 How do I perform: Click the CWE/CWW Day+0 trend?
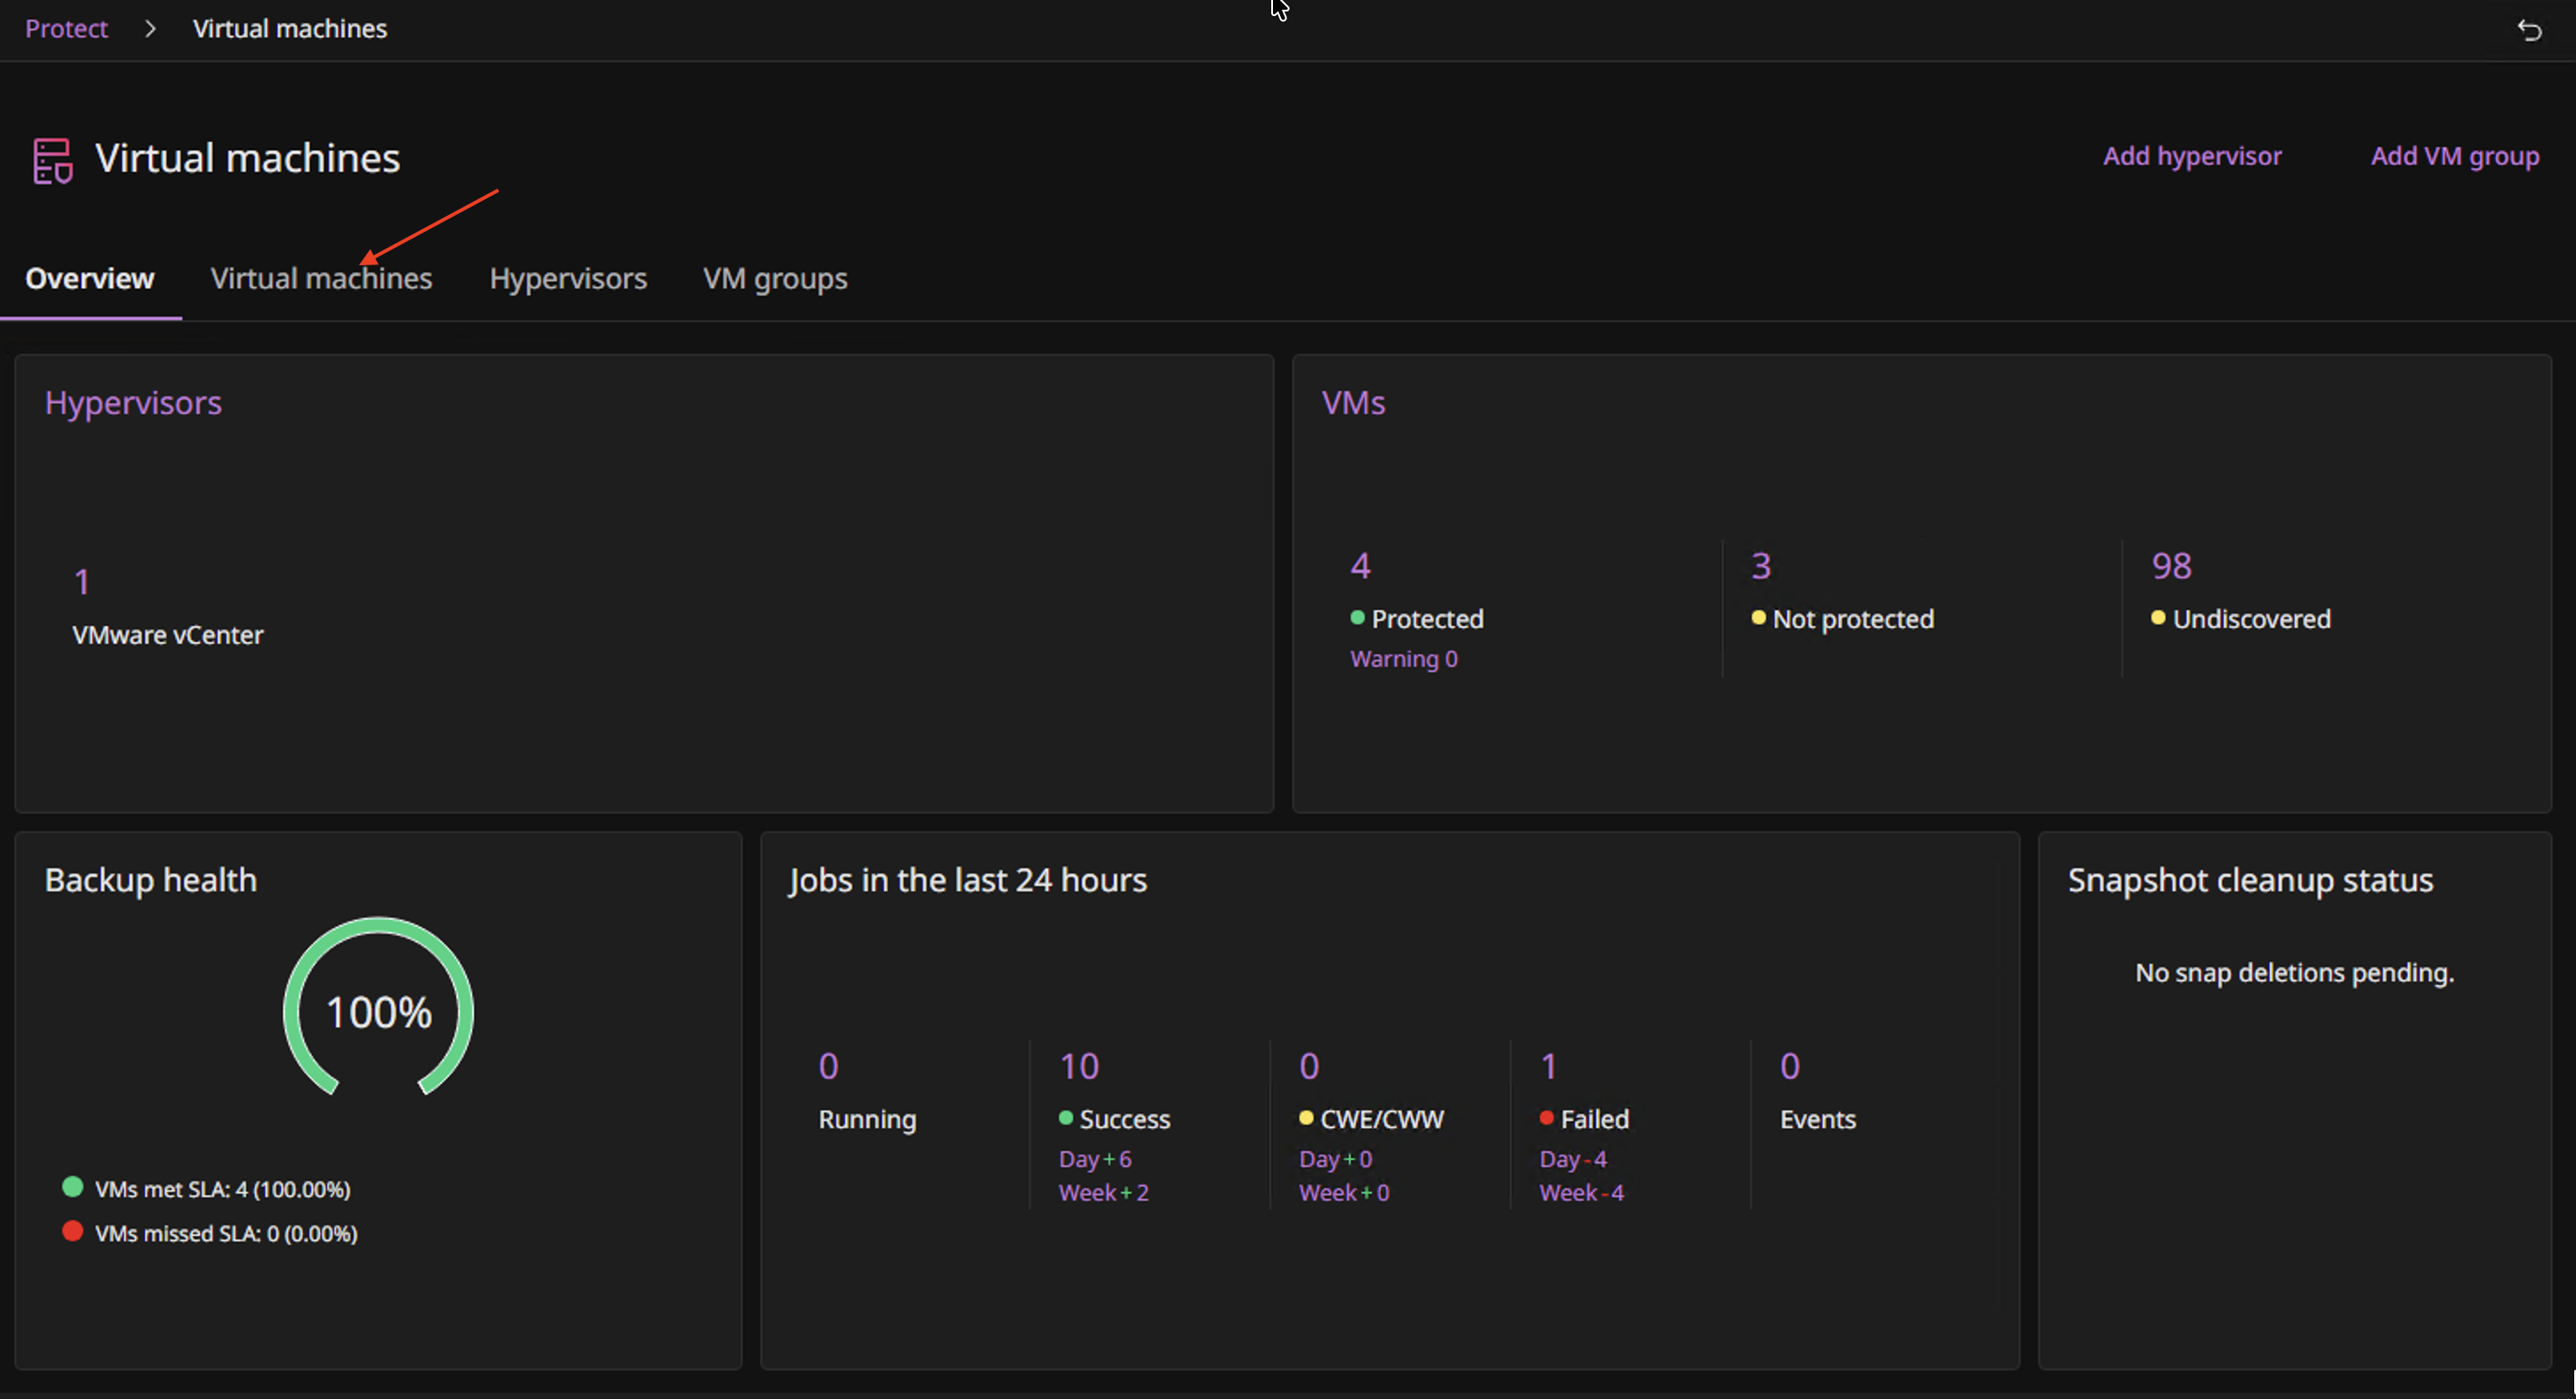coord(1336,1159)
